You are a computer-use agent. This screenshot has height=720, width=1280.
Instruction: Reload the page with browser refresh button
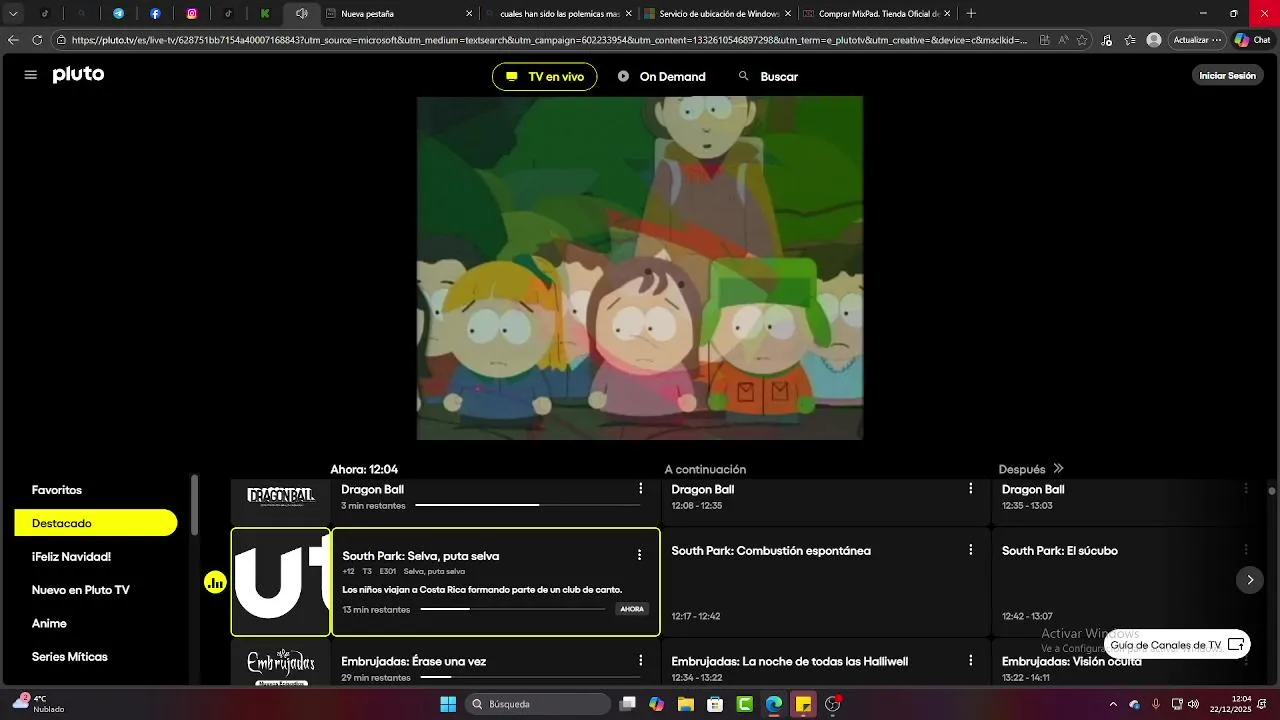click(37, 40)
